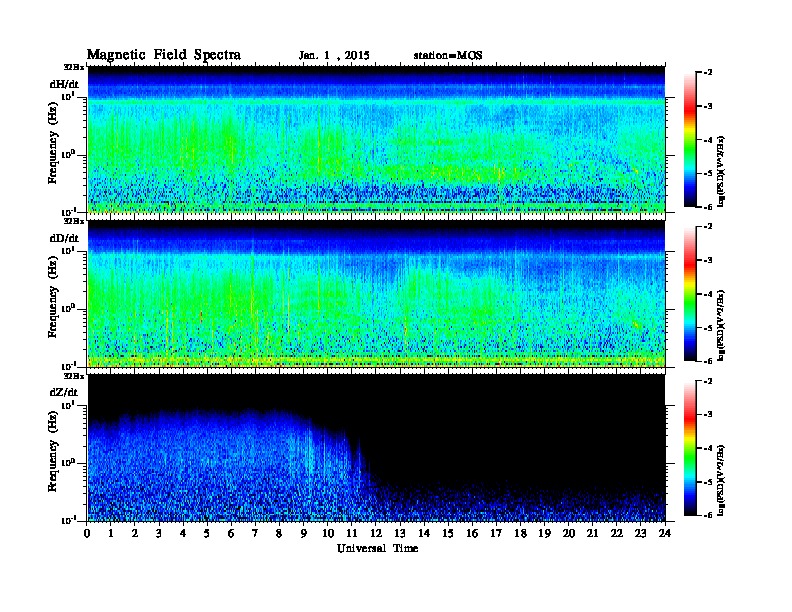Click hour tick label 4 on time axis
Viewport: 792px width, 612px height.
click(x=183, y=534)
